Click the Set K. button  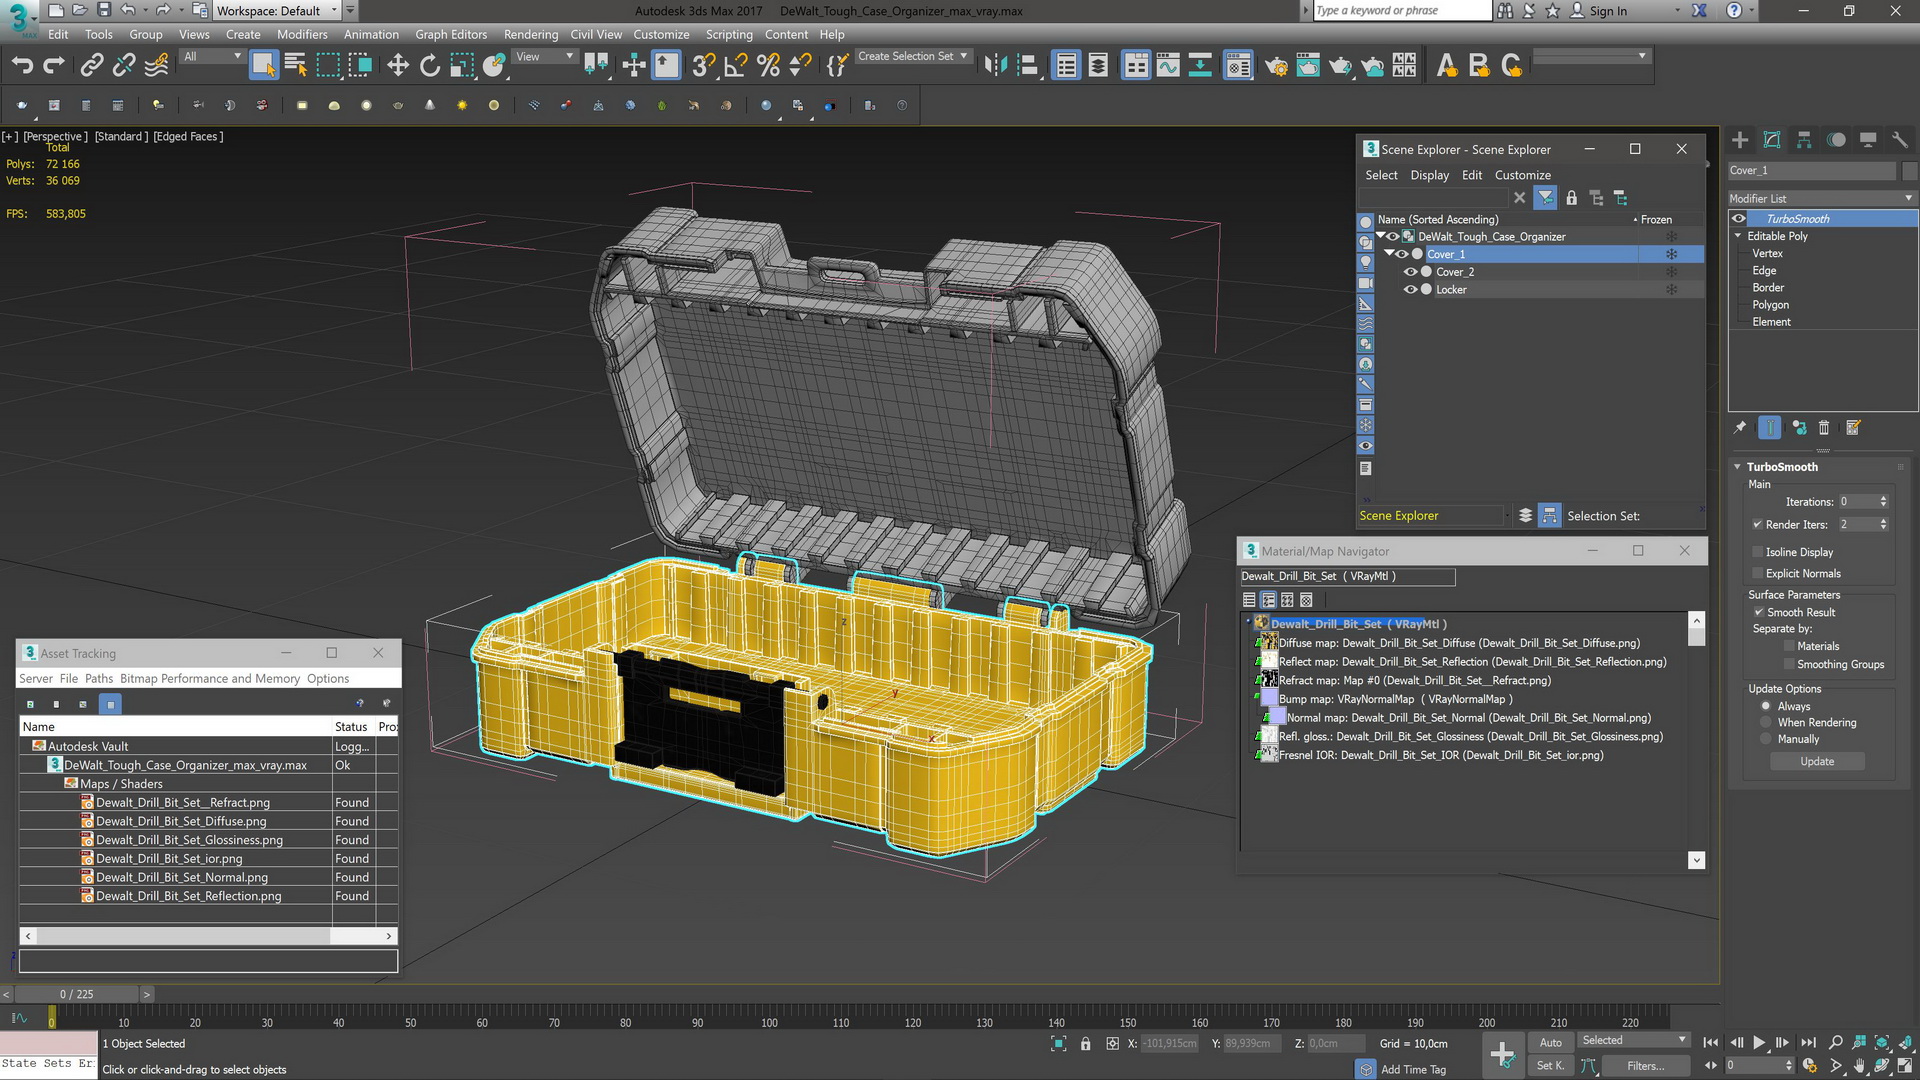(x=1551, y=1066)
